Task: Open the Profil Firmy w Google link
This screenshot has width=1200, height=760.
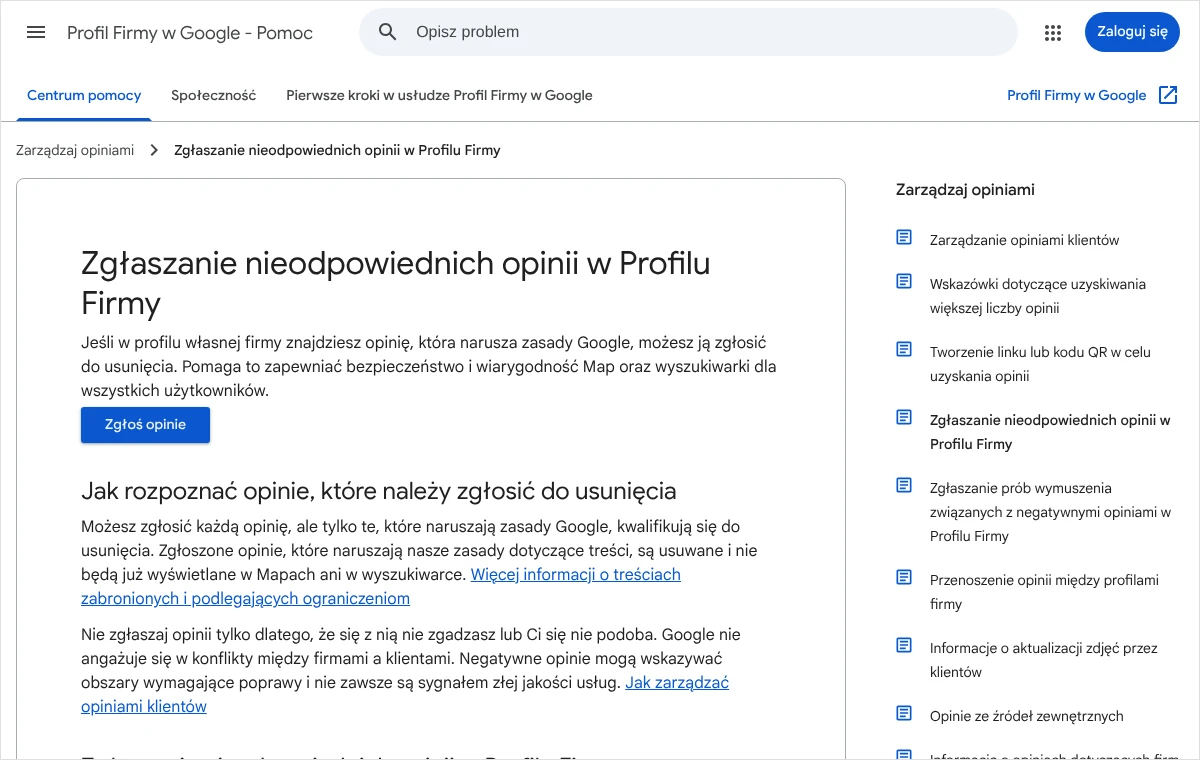Action: coord(1076,96)
